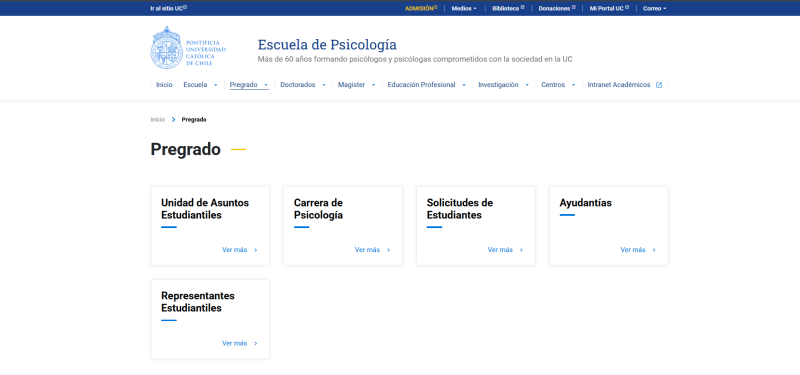Screen dimensions: 800x375
Task: Click the arrow beside Ver más in Unidad de Asuntos Estudiantiles
Action: point(256,250)
